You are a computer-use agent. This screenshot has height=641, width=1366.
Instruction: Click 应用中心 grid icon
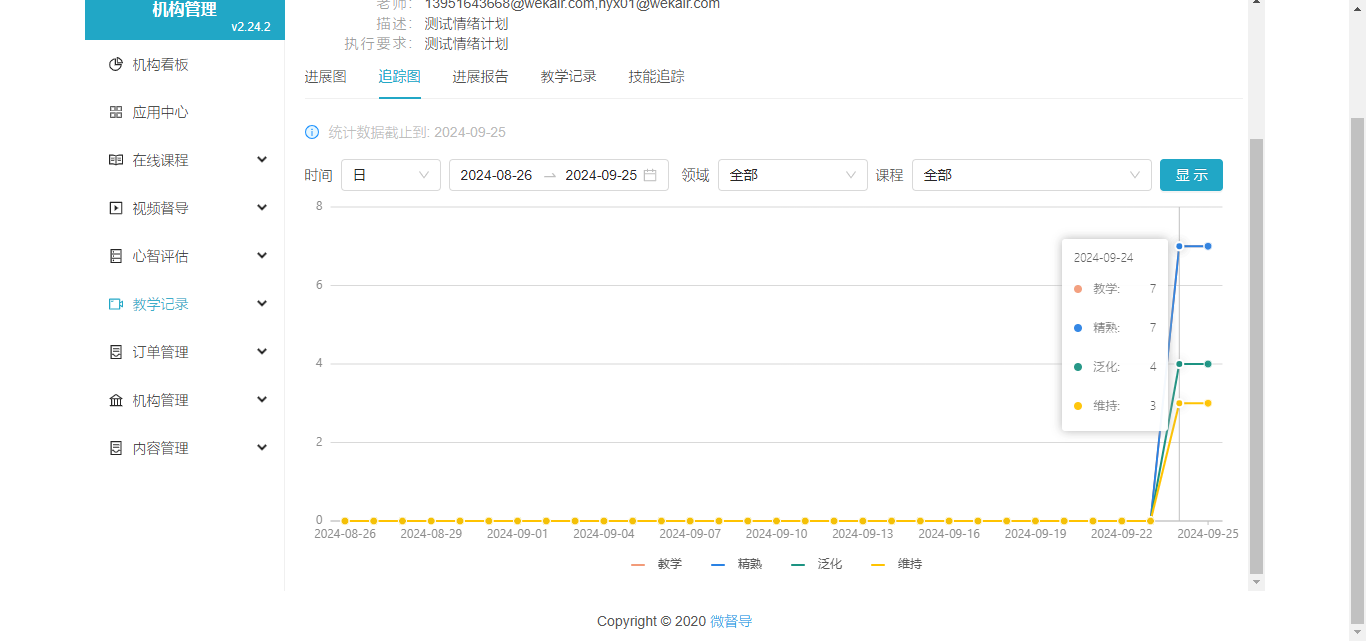(x=116, y=113)
